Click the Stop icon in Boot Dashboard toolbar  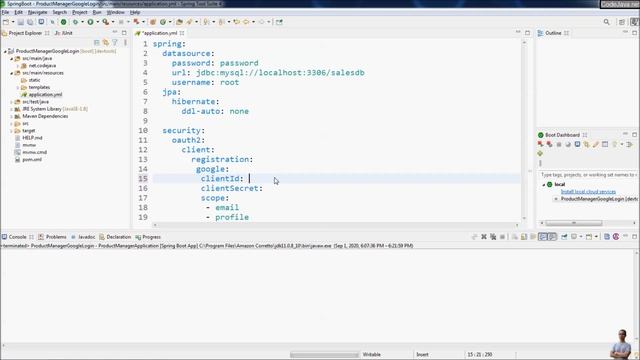pos(559,144)
